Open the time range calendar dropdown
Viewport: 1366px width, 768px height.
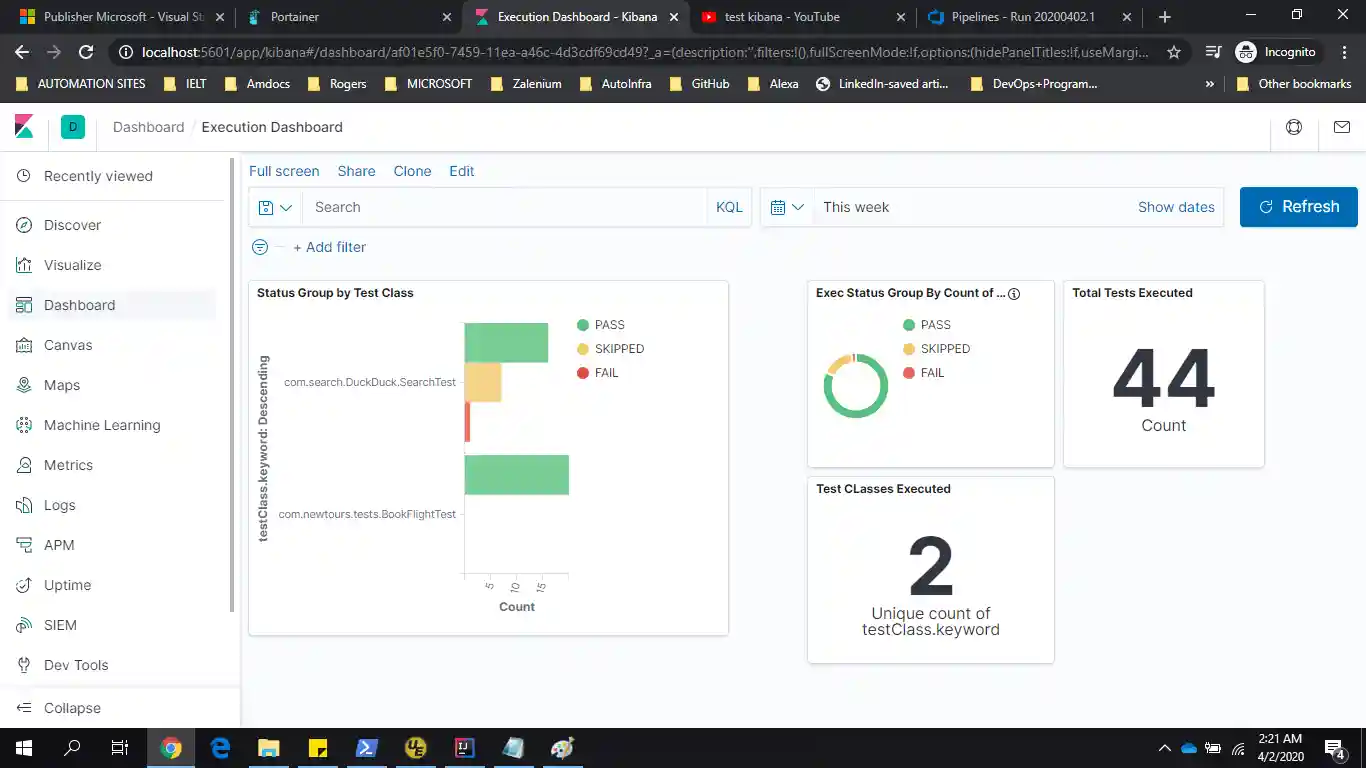pyautogui.click(x=787, y=207)
